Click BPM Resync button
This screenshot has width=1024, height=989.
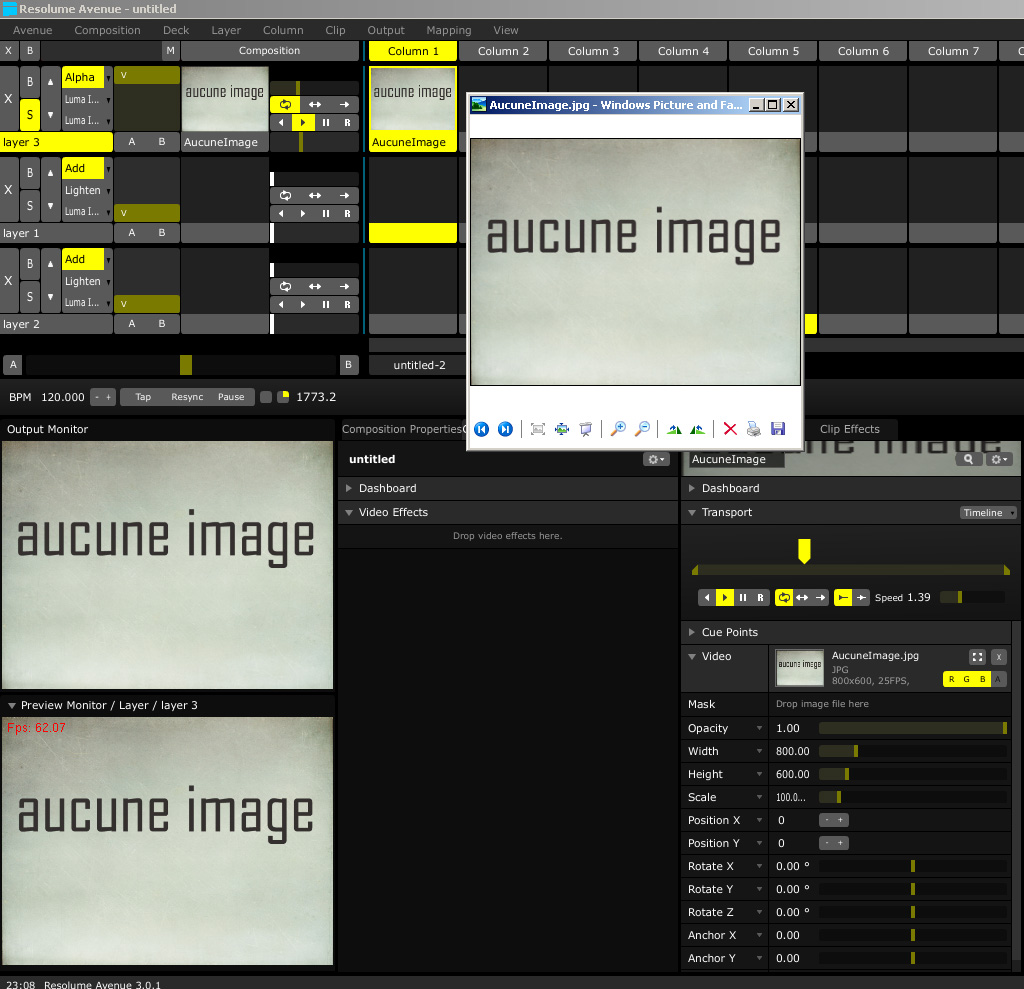tap(187, 397)
